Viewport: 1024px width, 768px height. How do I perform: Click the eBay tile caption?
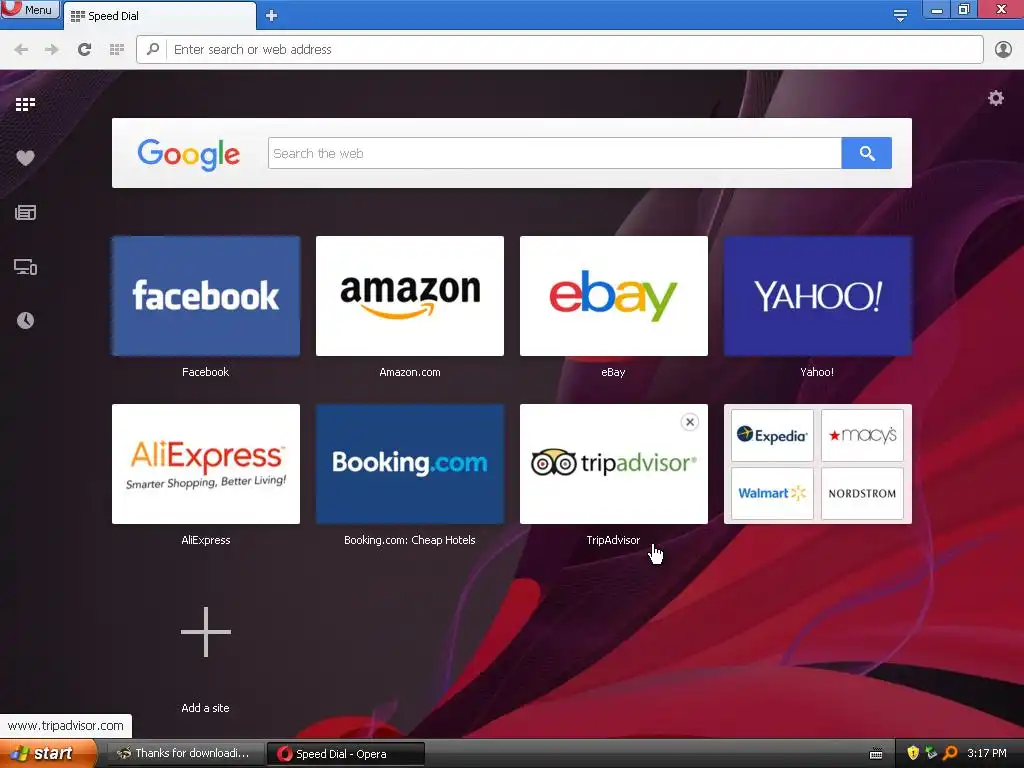tap(613, 372)
